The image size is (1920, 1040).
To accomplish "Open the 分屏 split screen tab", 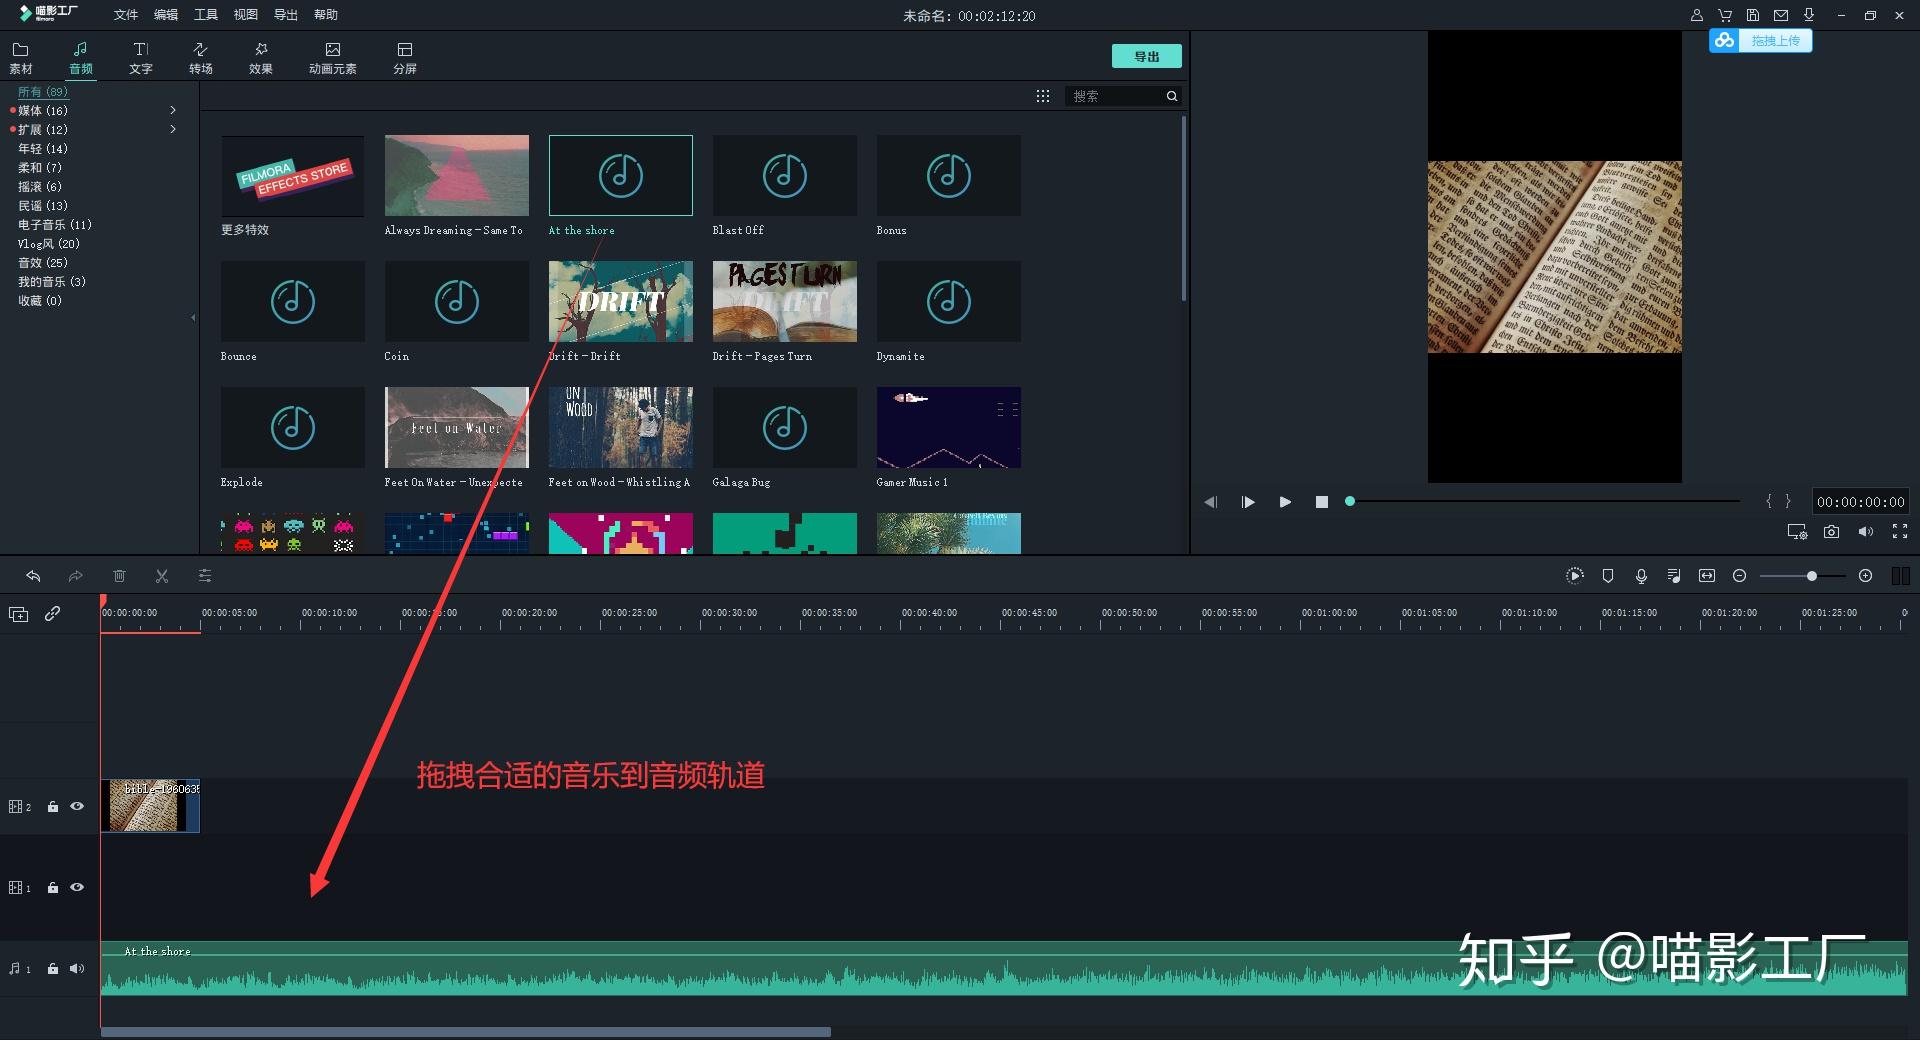I will click(405, 58).
